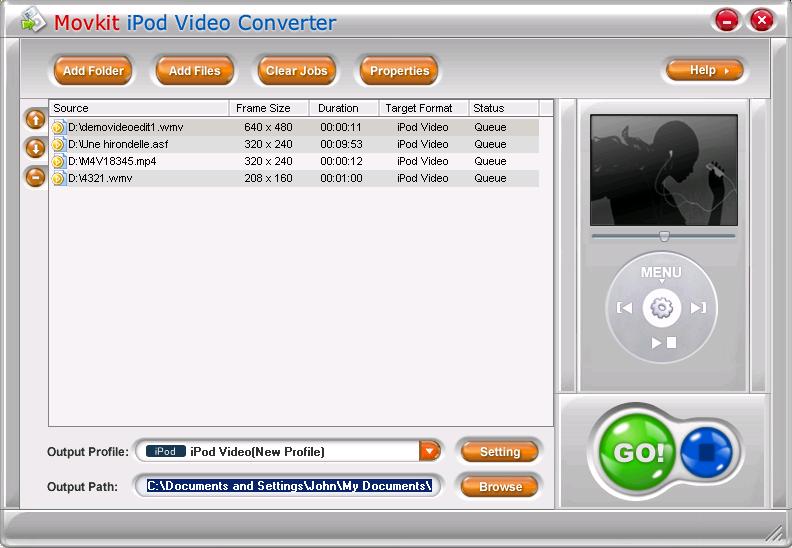792x548 pixels.
Task: Adjust the preview seek slider handle
Action: click(664, 236)
